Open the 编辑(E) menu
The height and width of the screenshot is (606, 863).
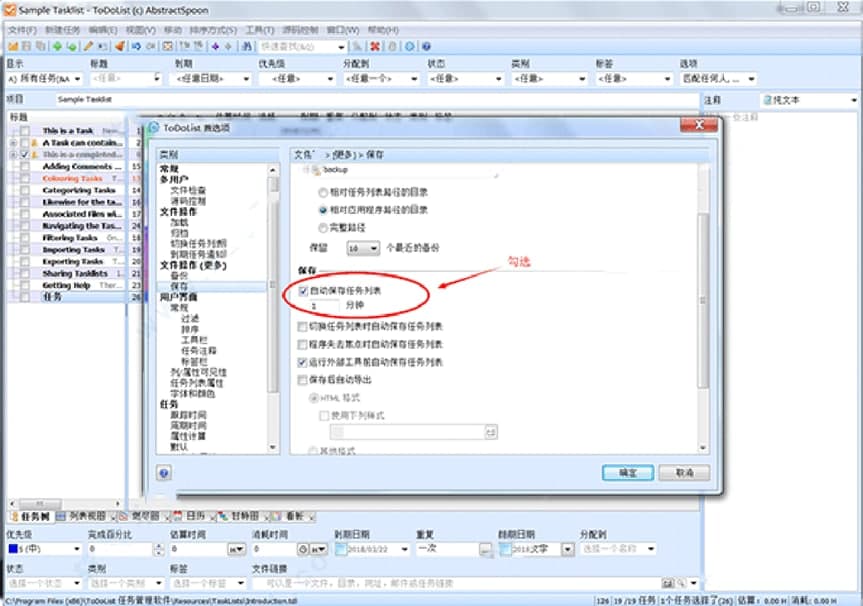click(103, 30)
